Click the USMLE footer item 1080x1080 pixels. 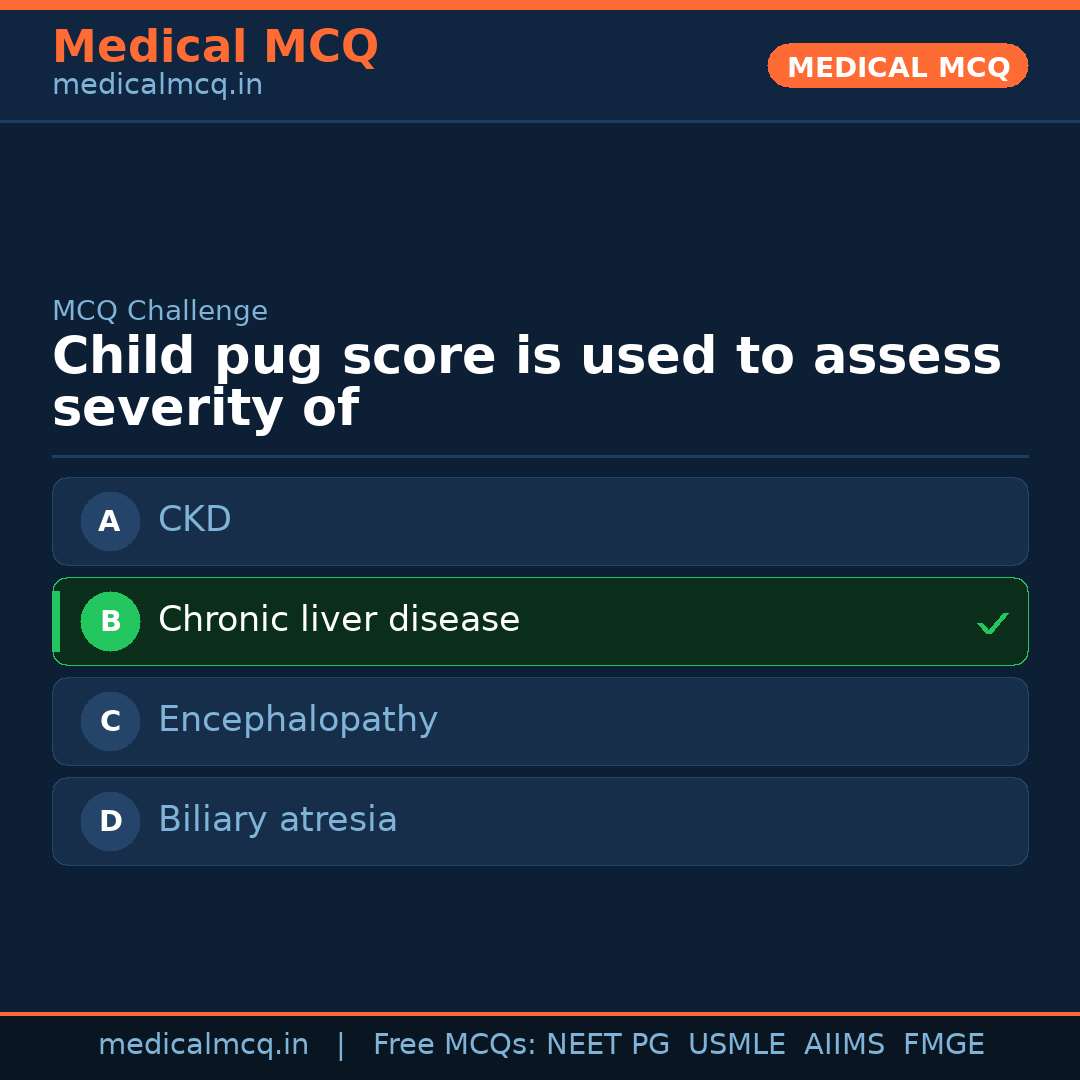[x=737, y=1043]
